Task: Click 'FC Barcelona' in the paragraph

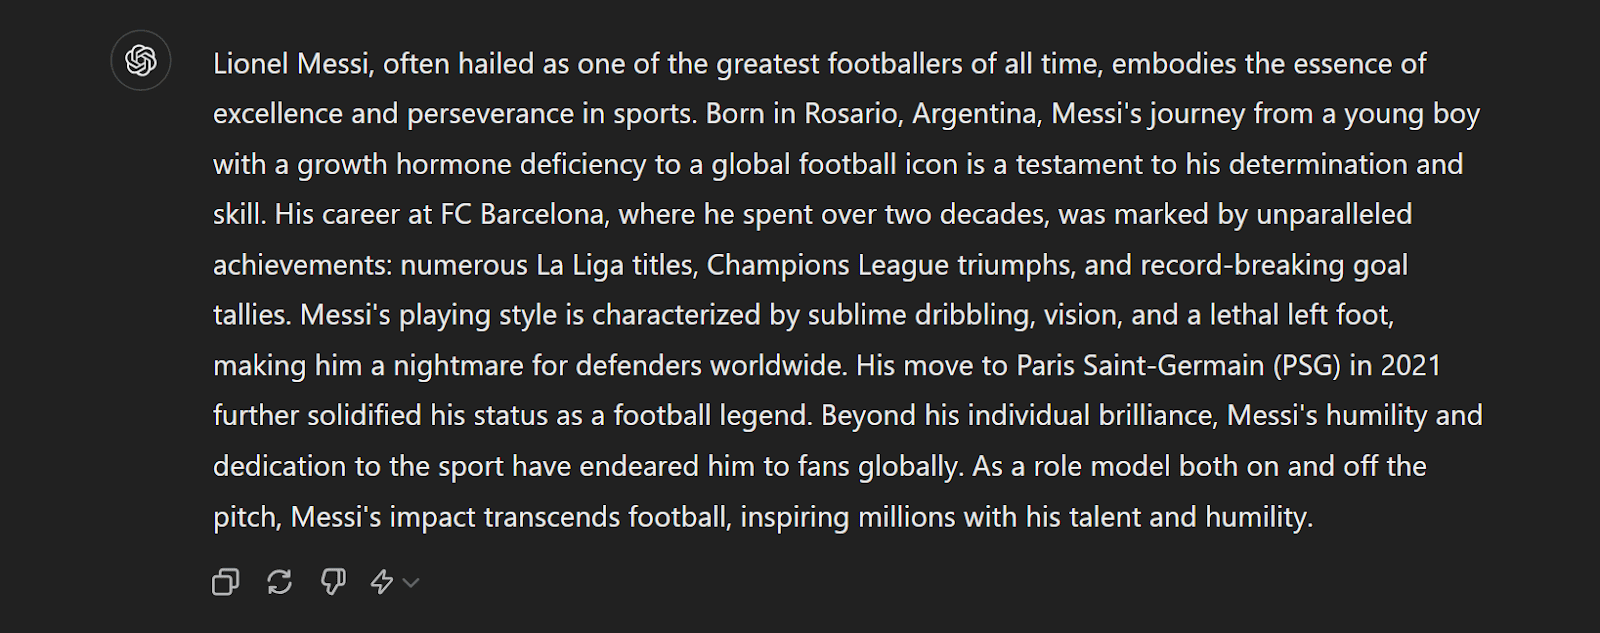Action: [522, 215]
